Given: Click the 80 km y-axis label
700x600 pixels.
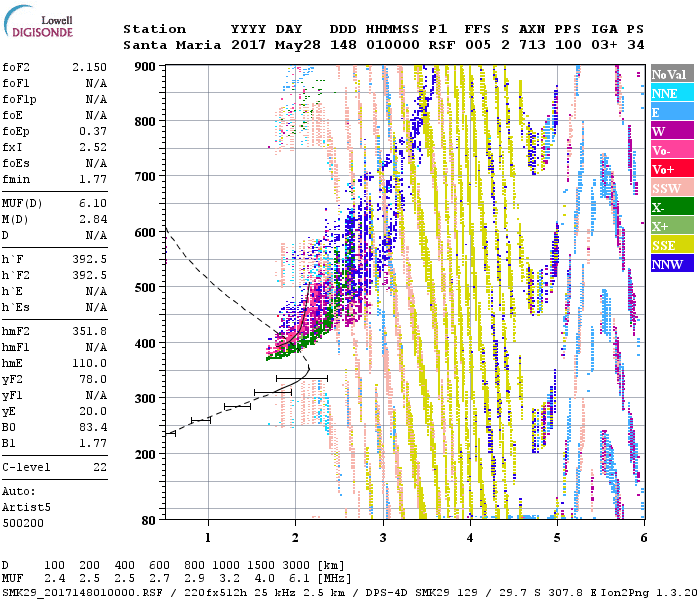Looking at the screenshot, I should (149, 520).
